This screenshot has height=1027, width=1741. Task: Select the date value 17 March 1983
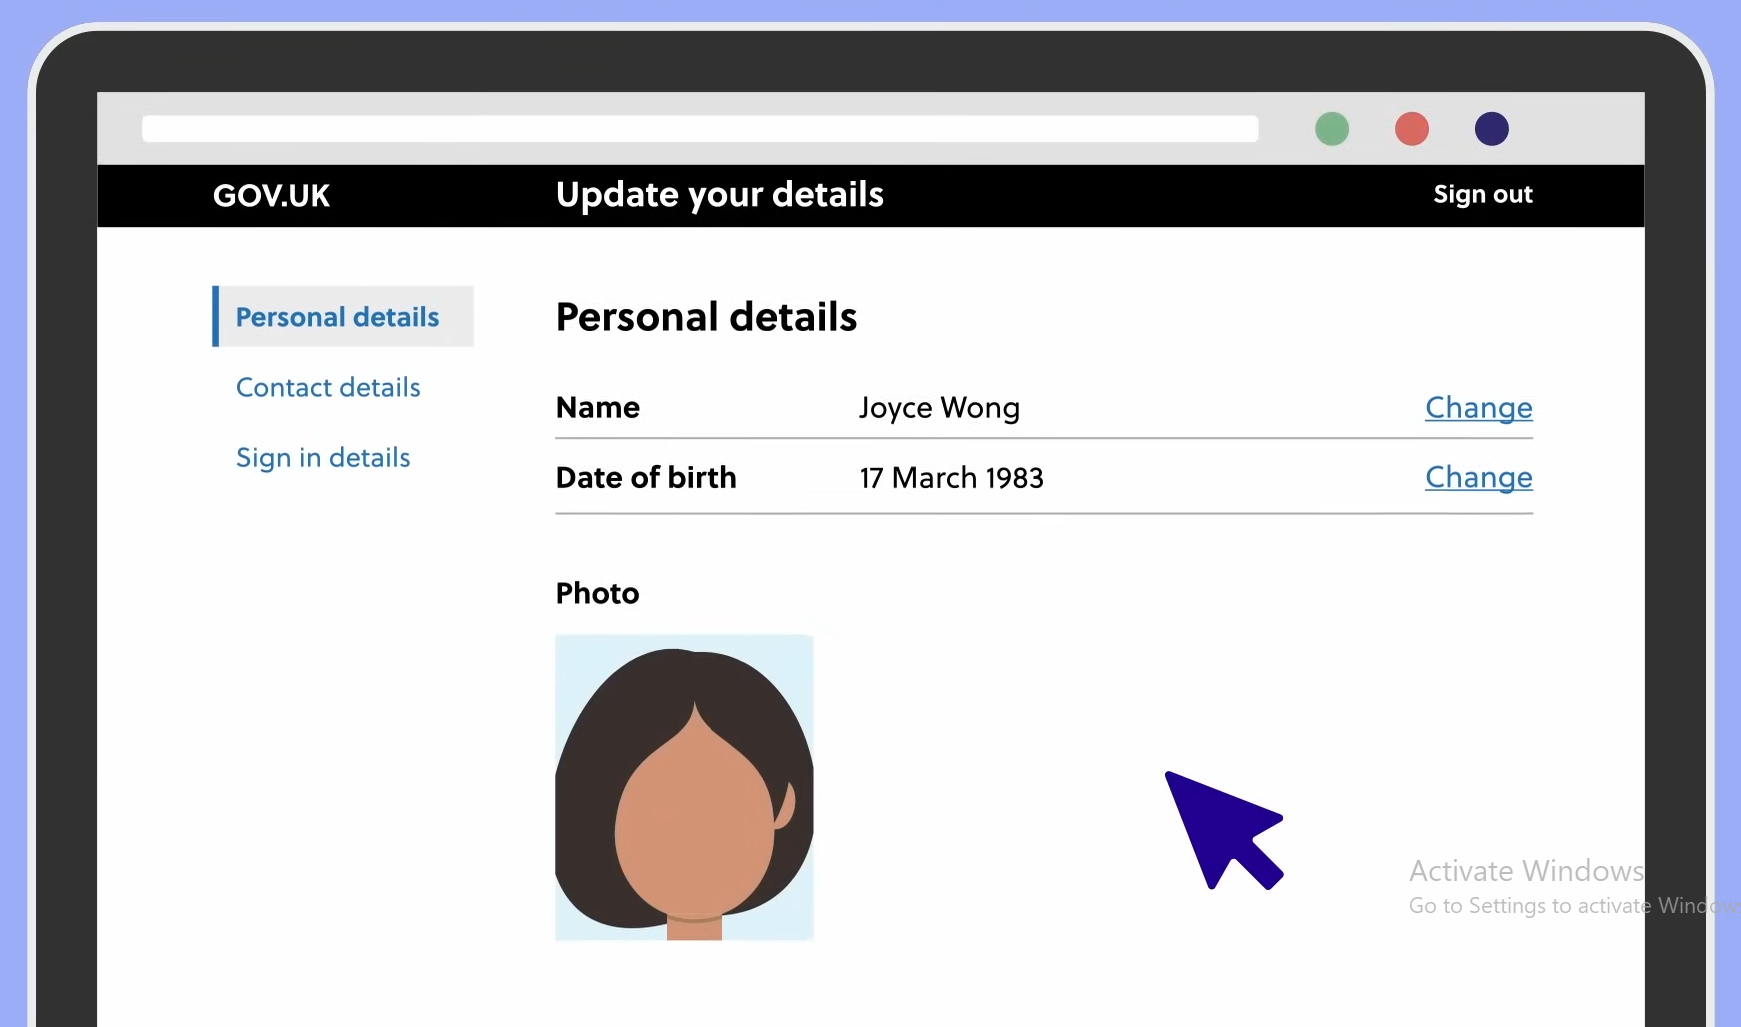(951, 478)
